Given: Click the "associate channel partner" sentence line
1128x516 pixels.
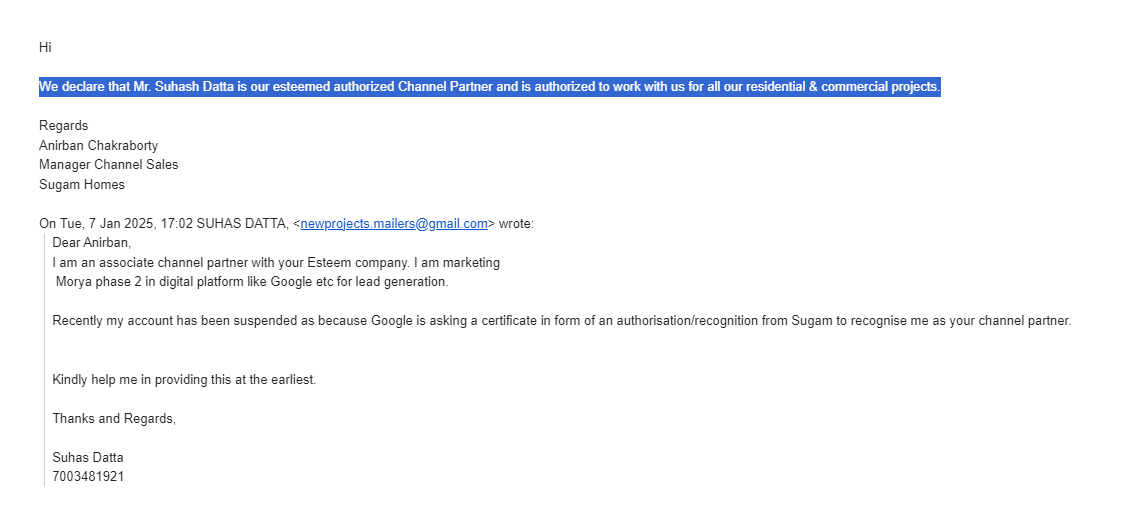Looking at the screenshot, I should (276, 263).
